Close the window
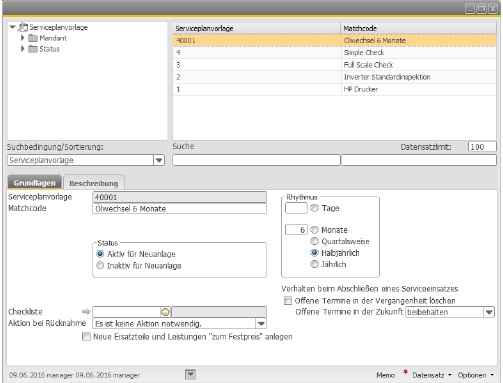The width and height of the screenshot is (503, 383). [493, 9]
